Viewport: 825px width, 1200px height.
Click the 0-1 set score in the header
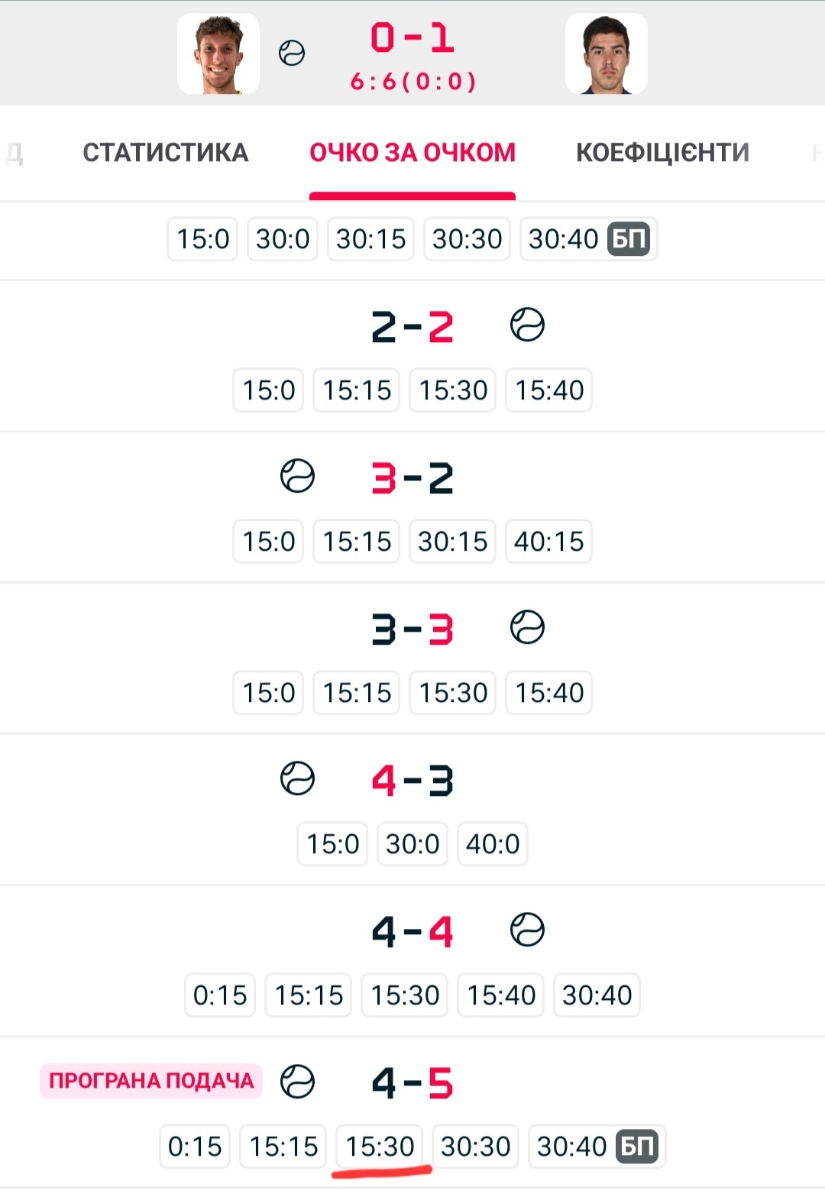(x=412, y=38)
